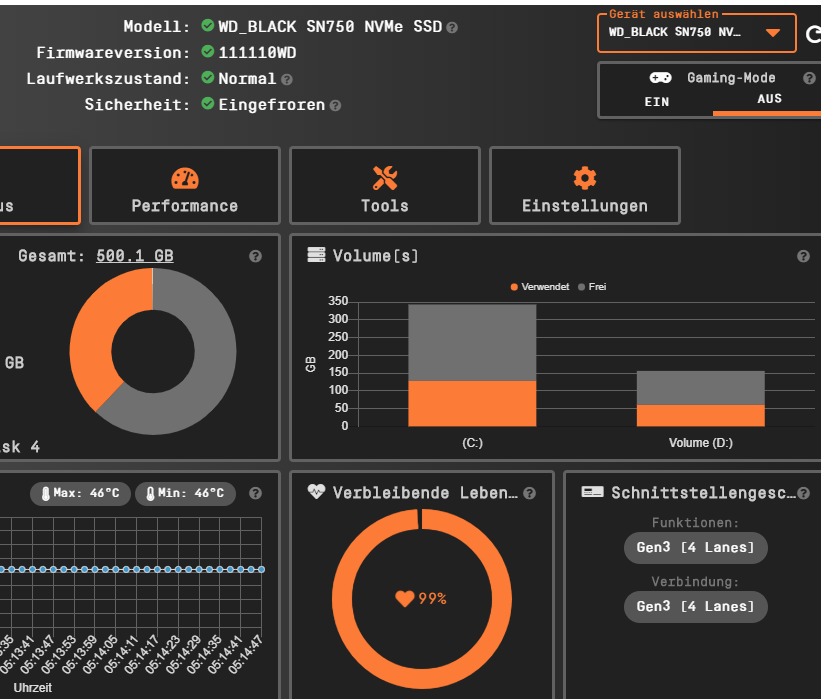Click the Tools wrench icon
Viewport: 821px width, 699px height.
385,178
